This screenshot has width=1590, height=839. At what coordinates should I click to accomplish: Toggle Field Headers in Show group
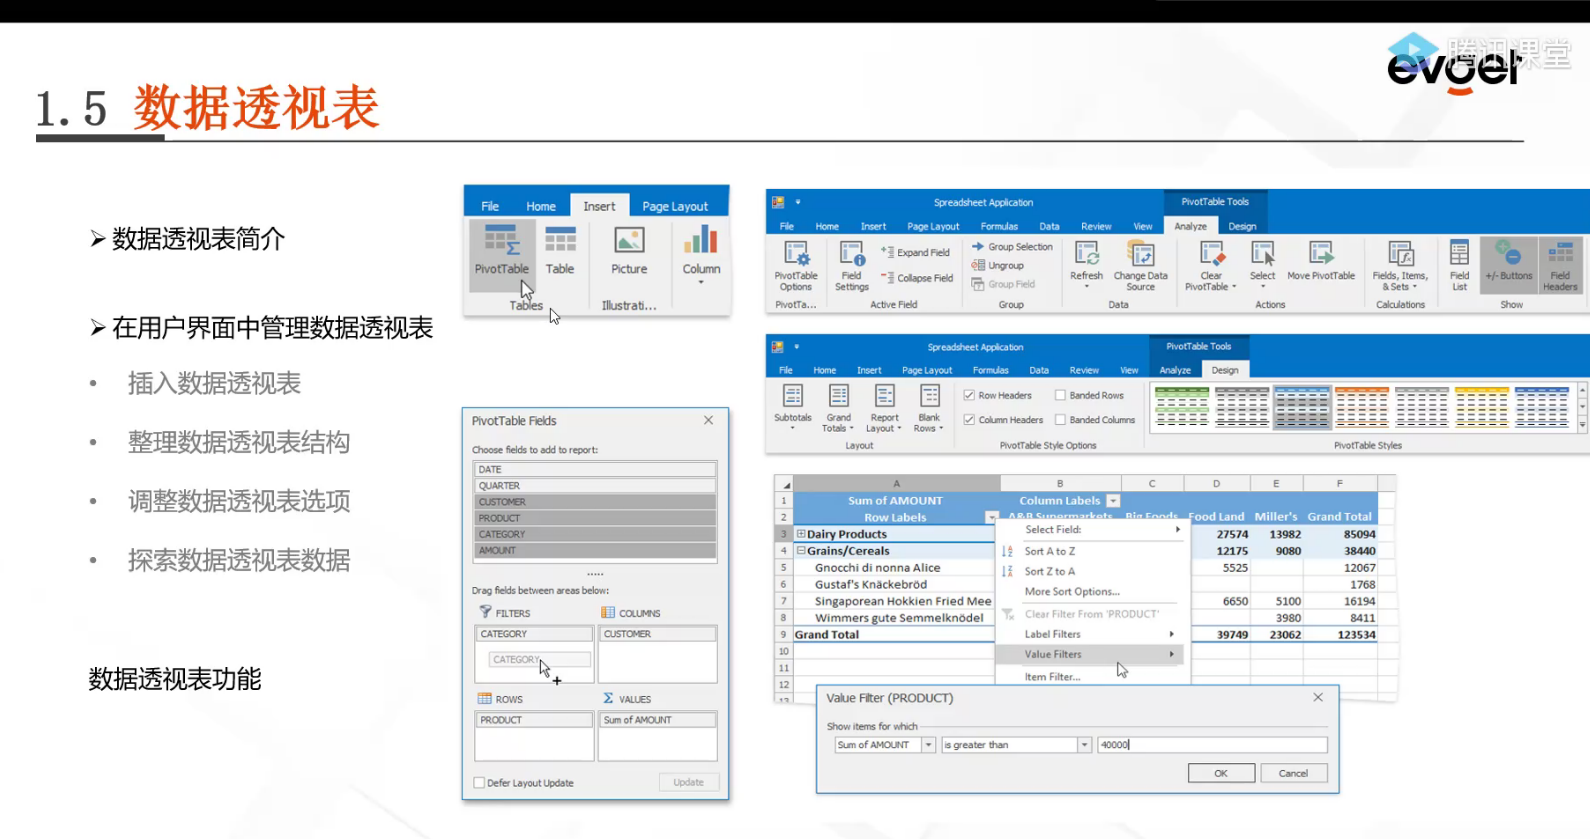tap(1560, 266)
